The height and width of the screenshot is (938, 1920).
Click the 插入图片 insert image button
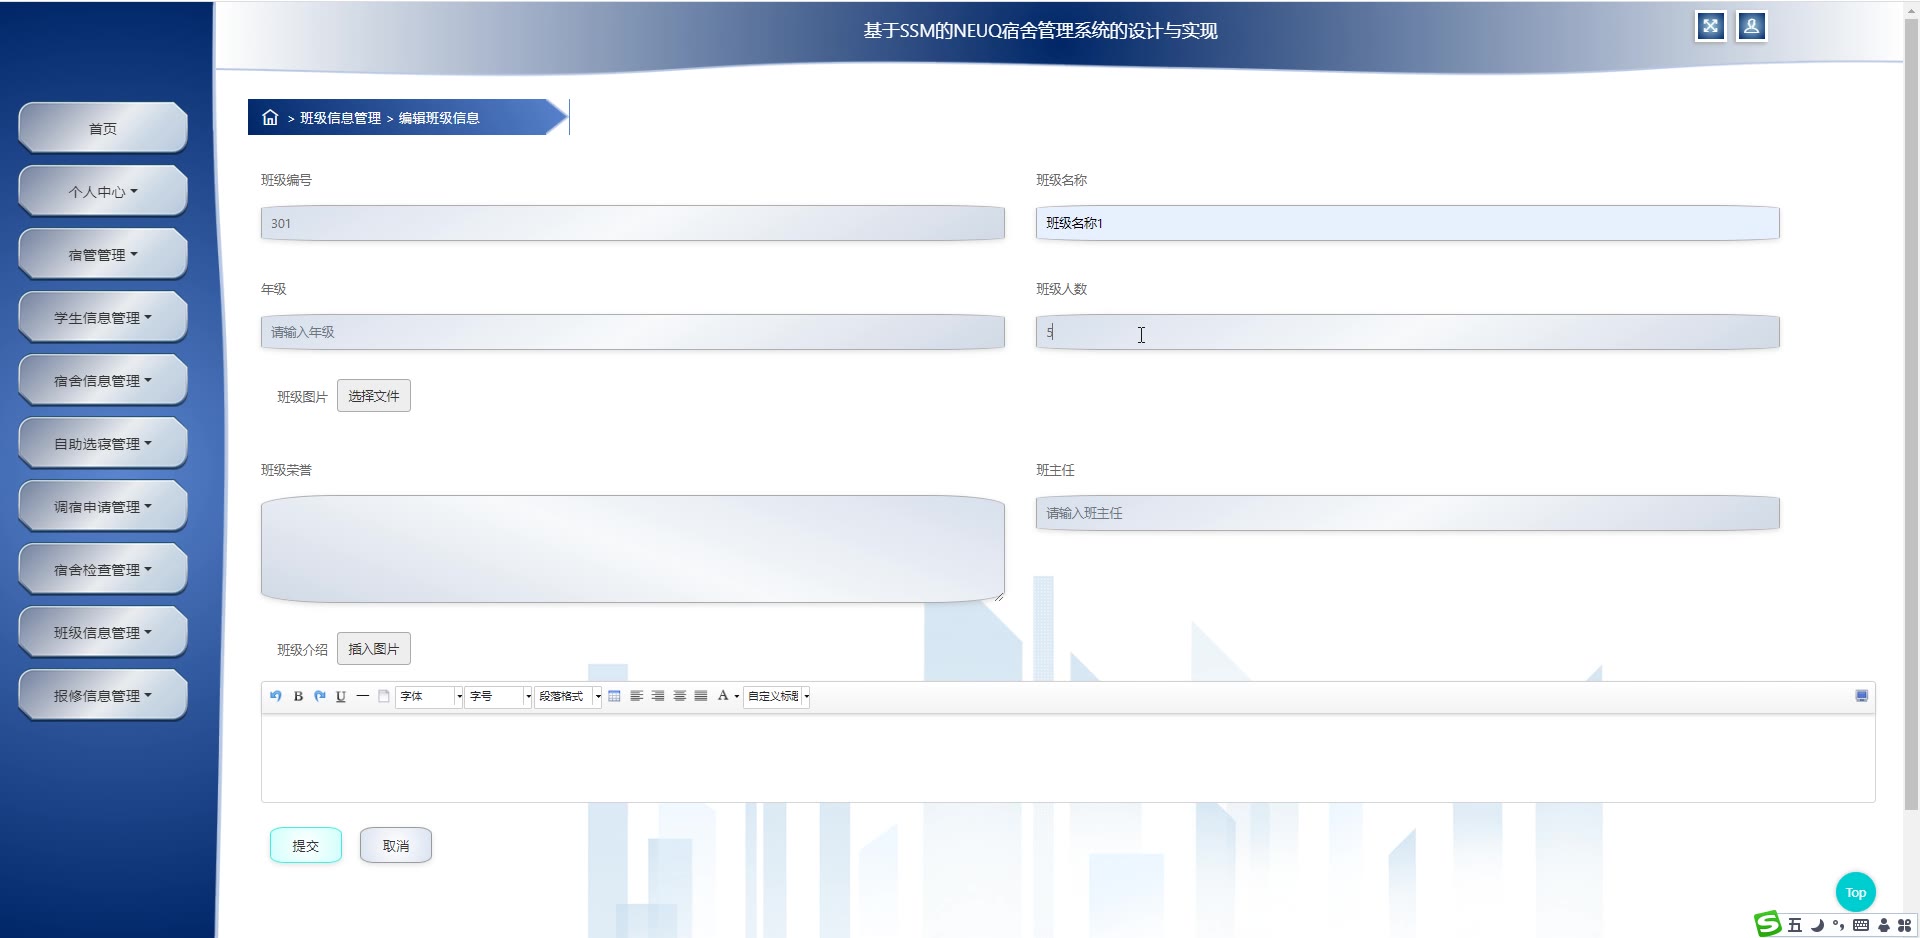374,649
